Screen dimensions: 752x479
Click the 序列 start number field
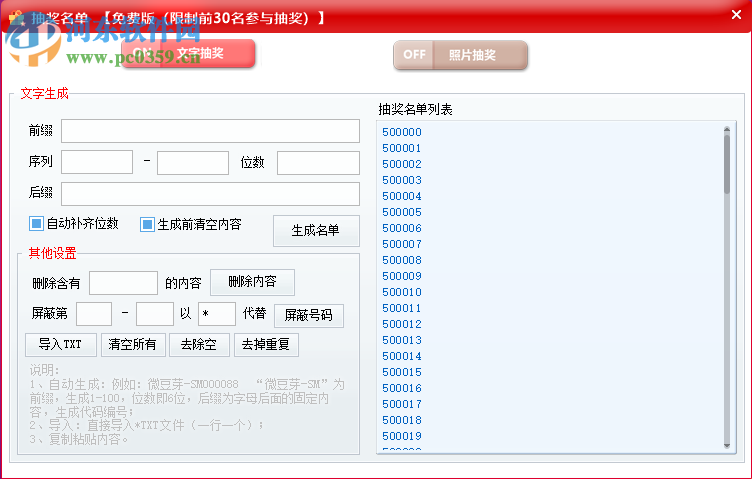point(97,162)
